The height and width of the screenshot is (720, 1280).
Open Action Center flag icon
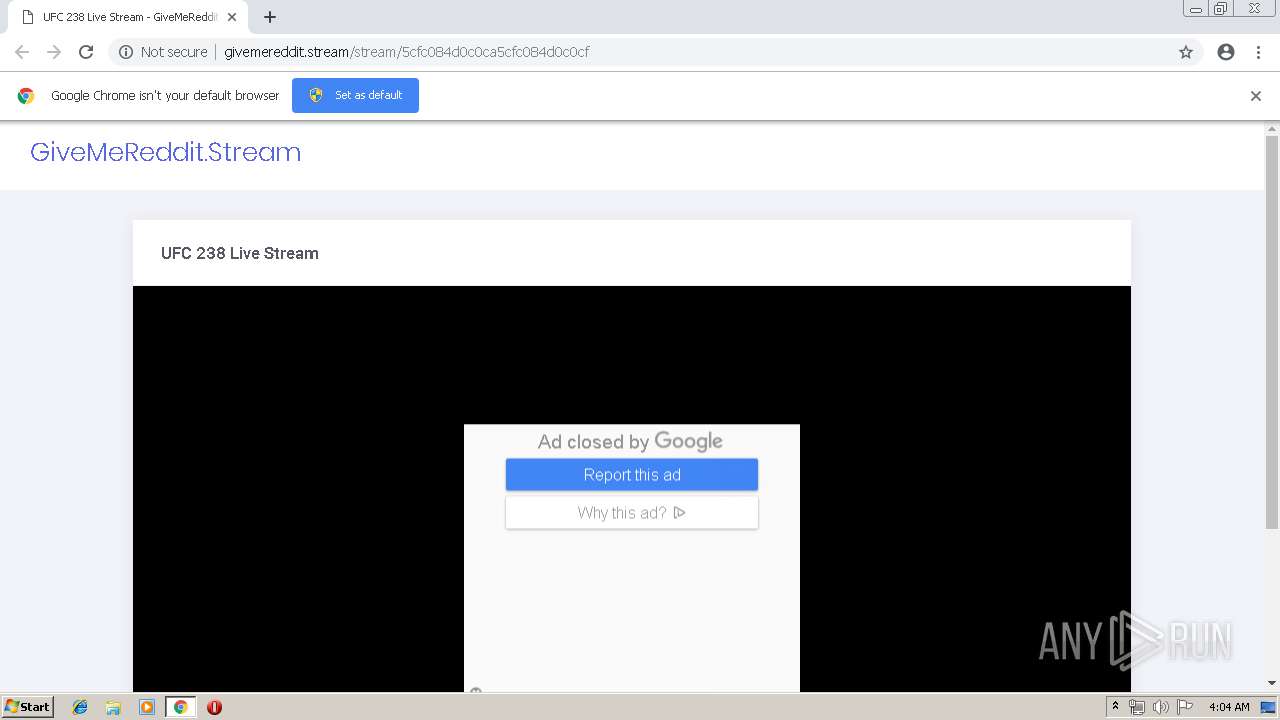click(1185, 707)
